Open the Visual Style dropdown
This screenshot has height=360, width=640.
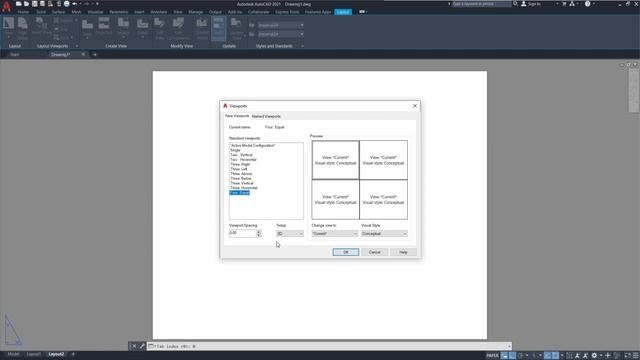click(384, 233)
